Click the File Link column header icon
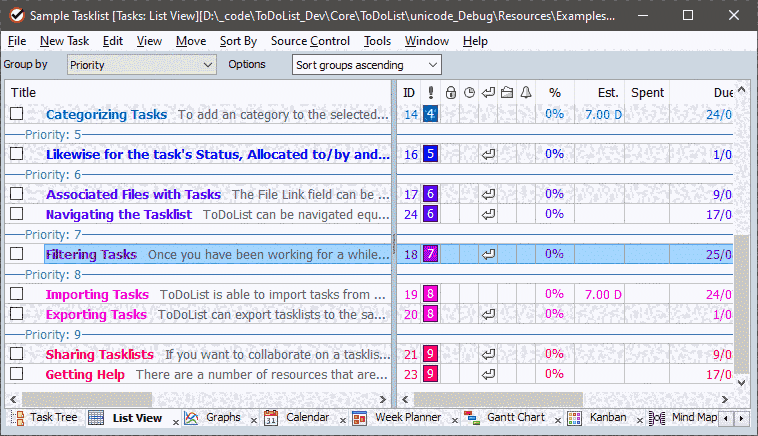This screenshot has width=758, height=436. tap(507, 92)
